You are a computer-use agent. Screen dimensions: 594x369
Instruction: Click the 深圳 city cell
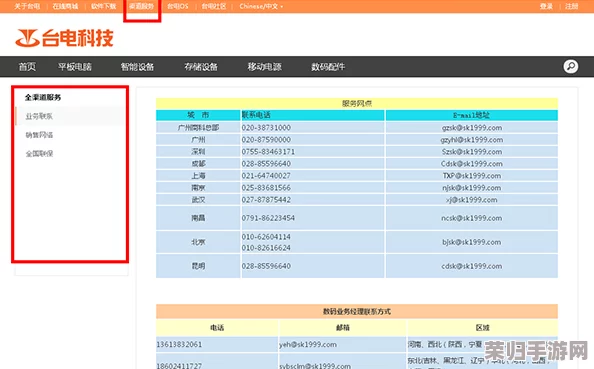click(x=198, y=152)
